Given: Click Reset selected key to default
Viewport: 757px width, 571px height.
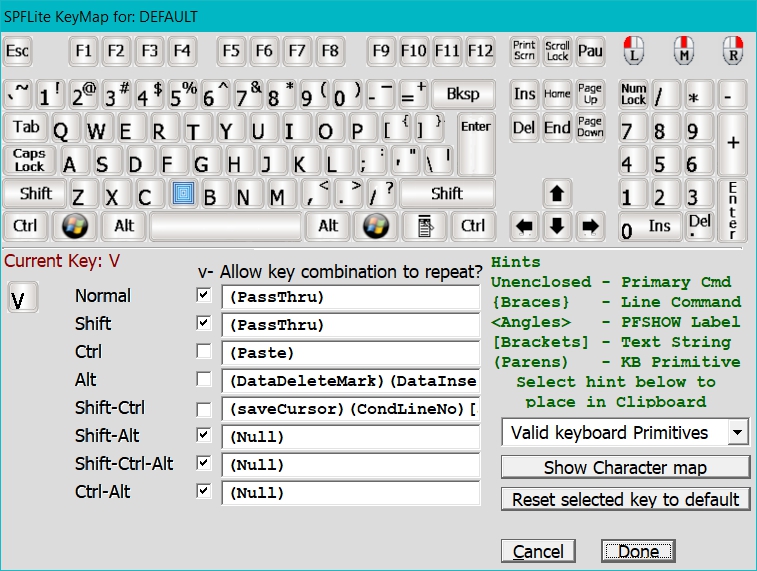Looking at the screenshot, I should pos(625,499).
